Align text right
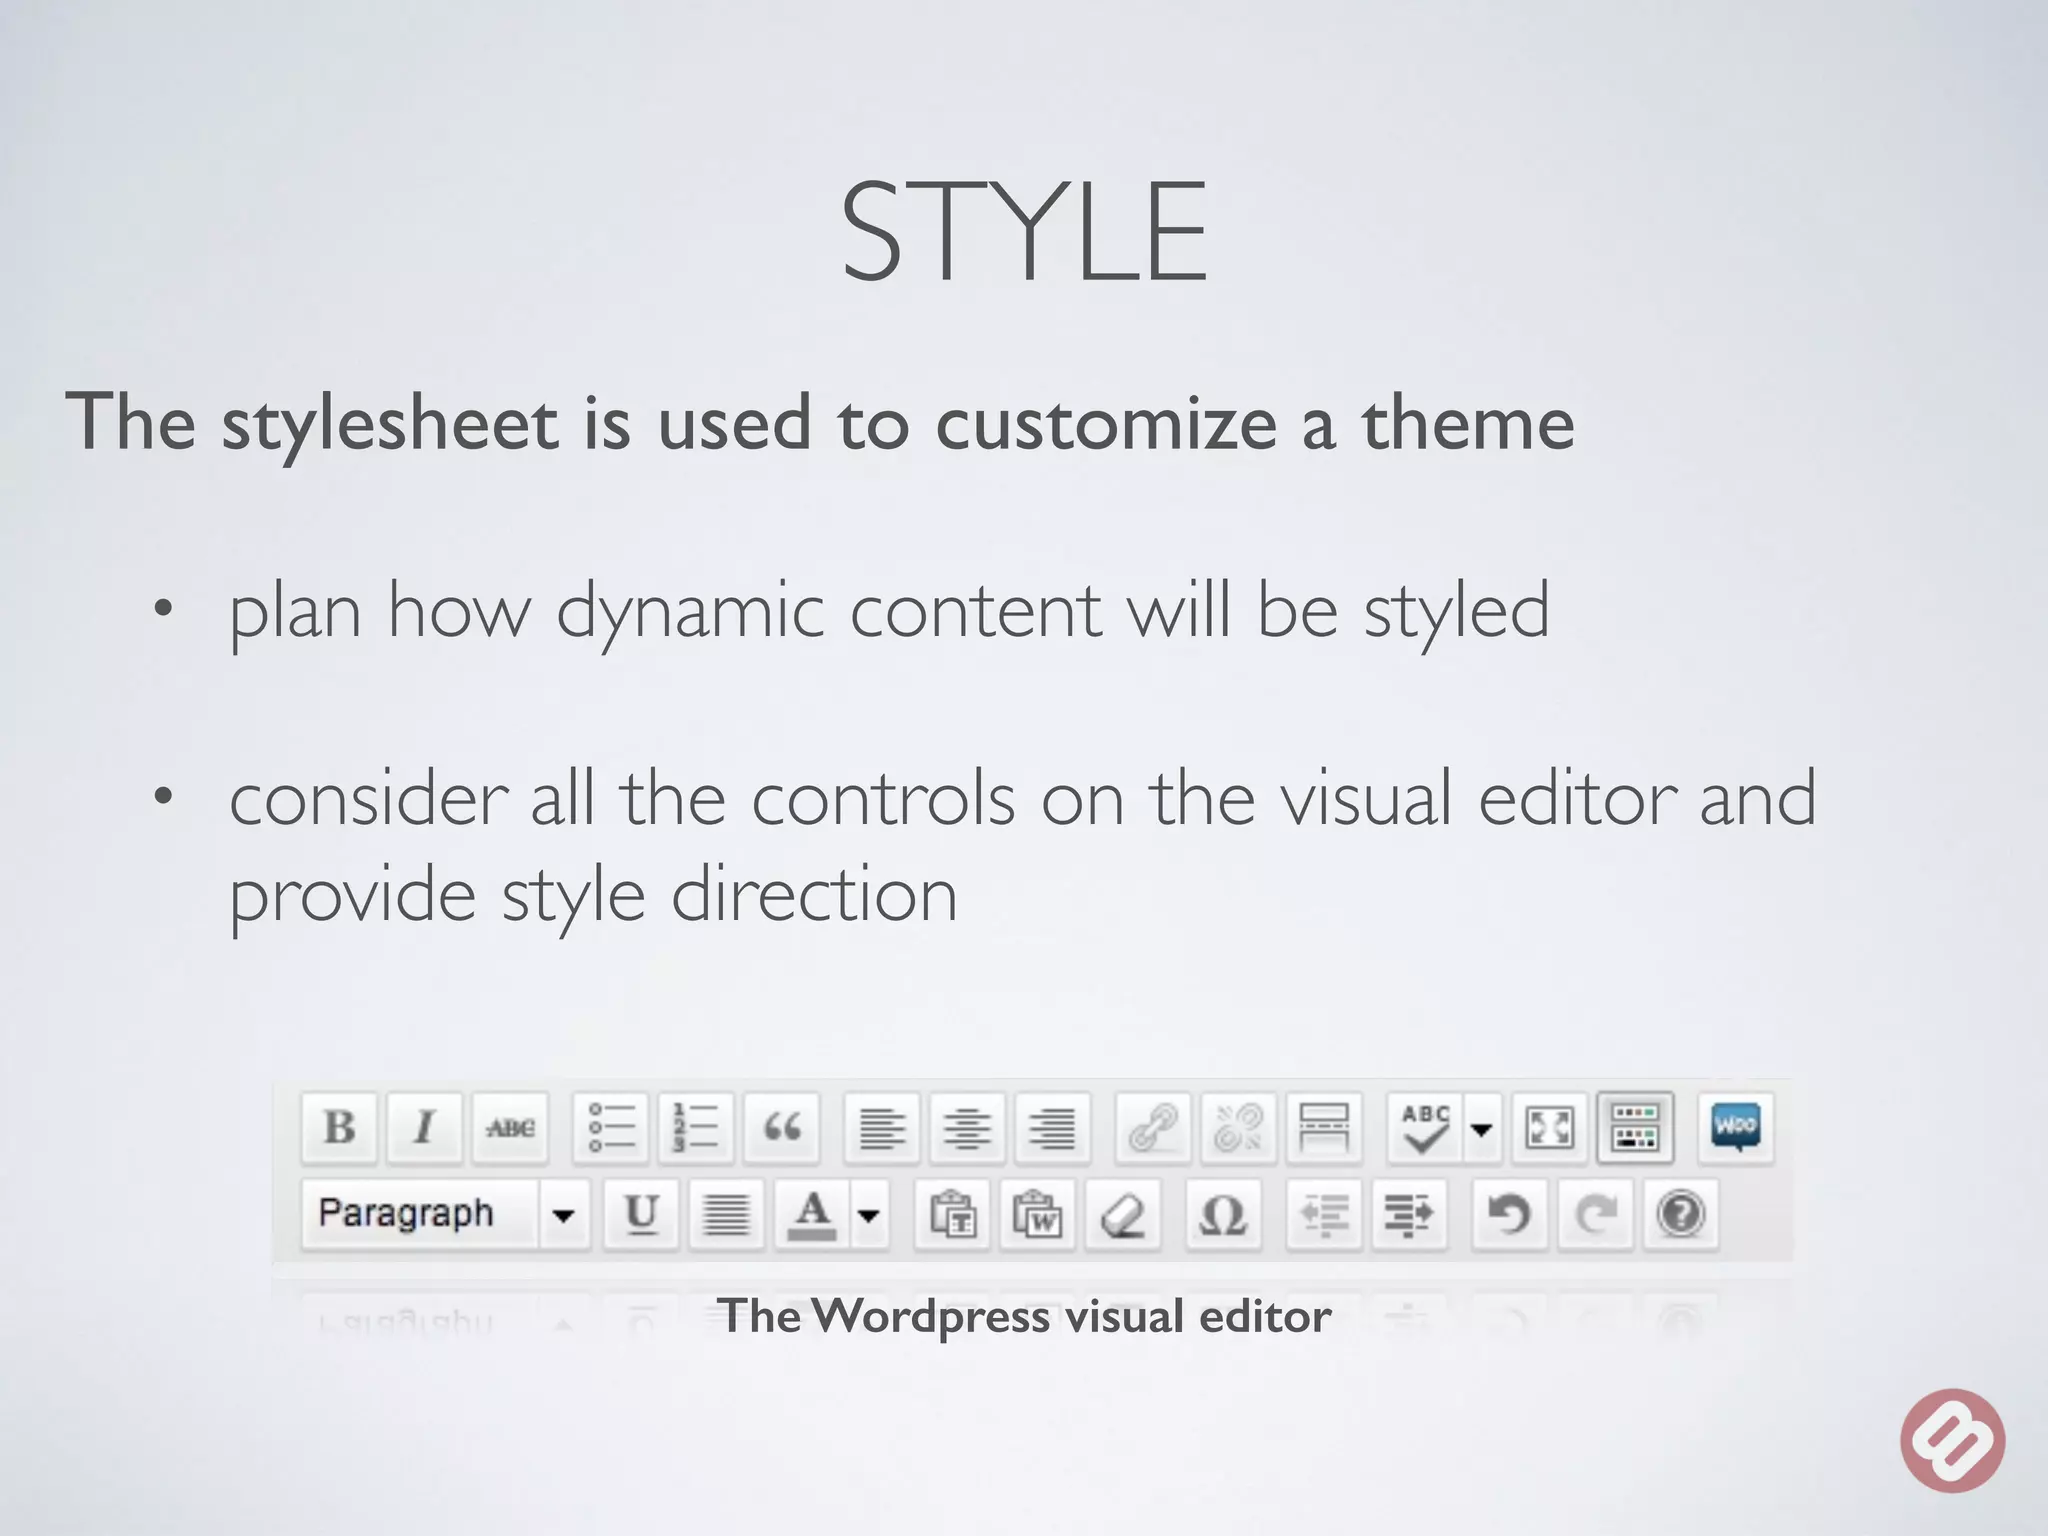The width and height of the screenshot is (2048, 1536). 1052,1128
